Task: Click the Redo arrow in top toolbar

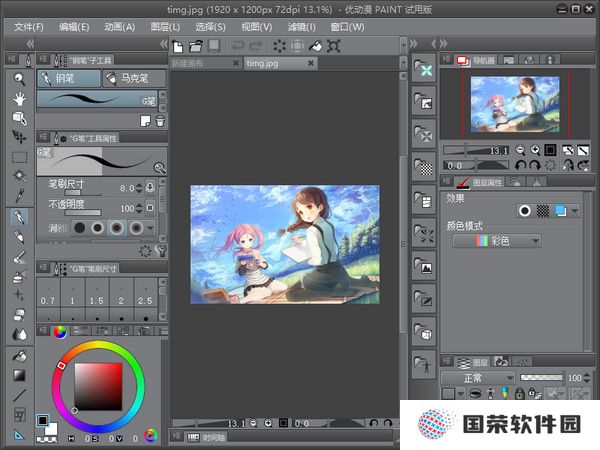Action: coord(256,46)
